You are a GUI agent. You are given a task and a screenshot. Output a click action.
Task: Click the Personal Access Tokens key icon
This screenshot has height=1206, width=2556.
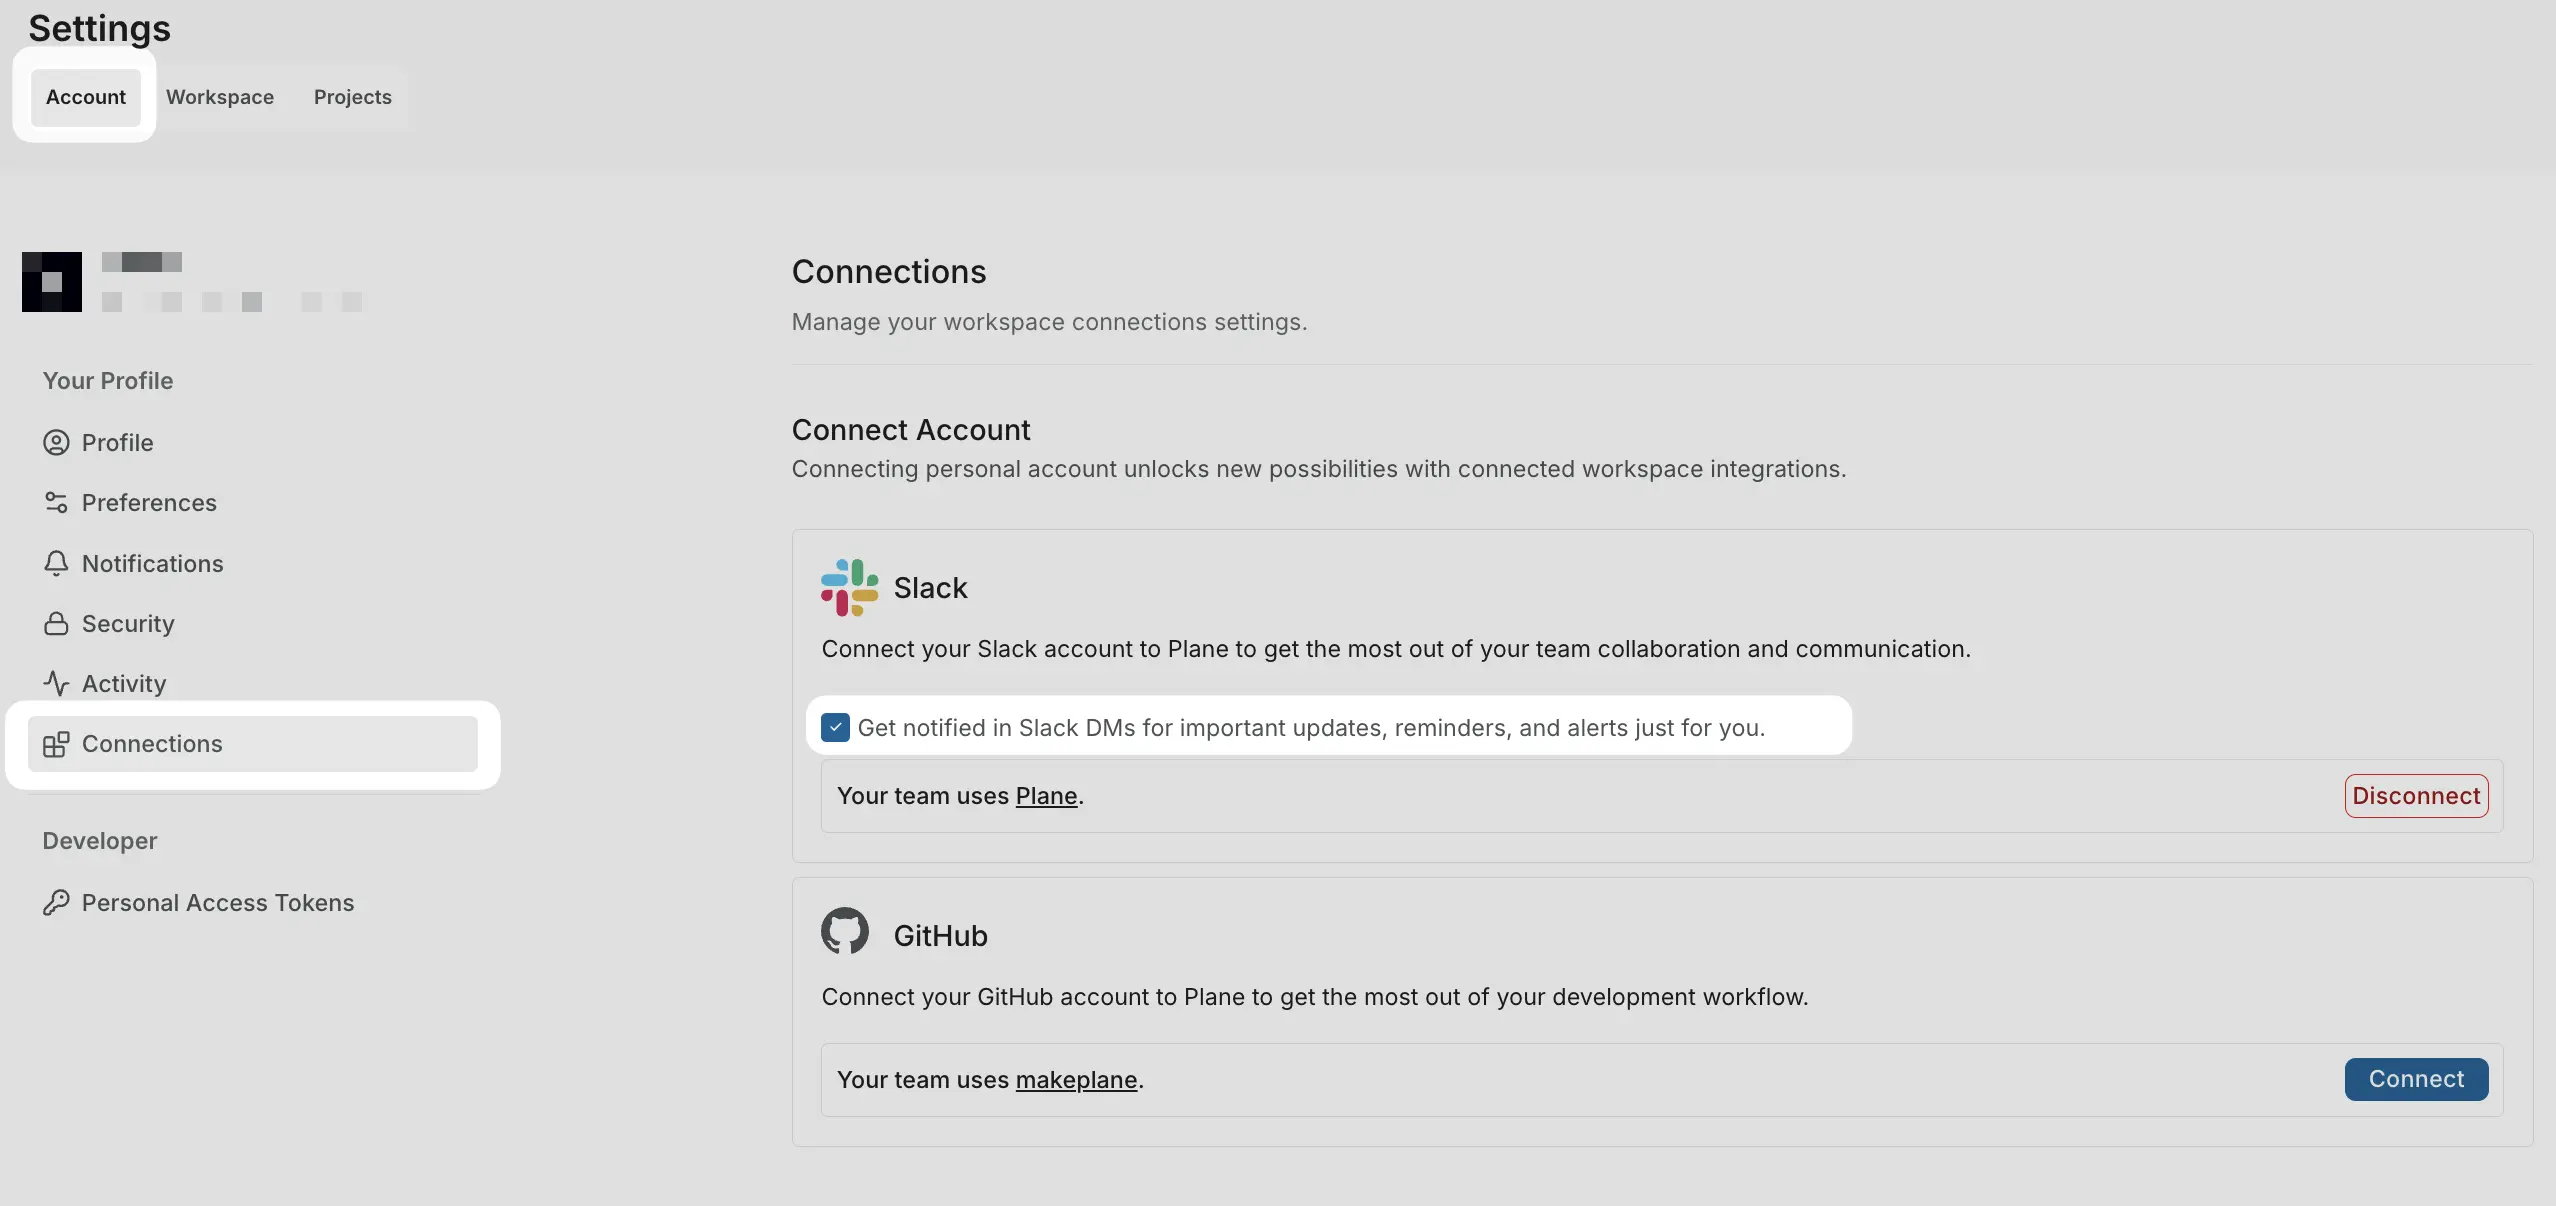coord(57,902)
